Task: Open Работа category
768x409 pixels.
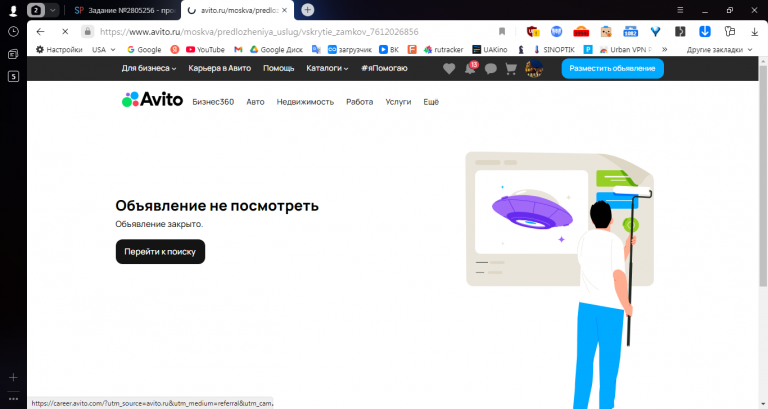Action: click(x=360, y=102)
